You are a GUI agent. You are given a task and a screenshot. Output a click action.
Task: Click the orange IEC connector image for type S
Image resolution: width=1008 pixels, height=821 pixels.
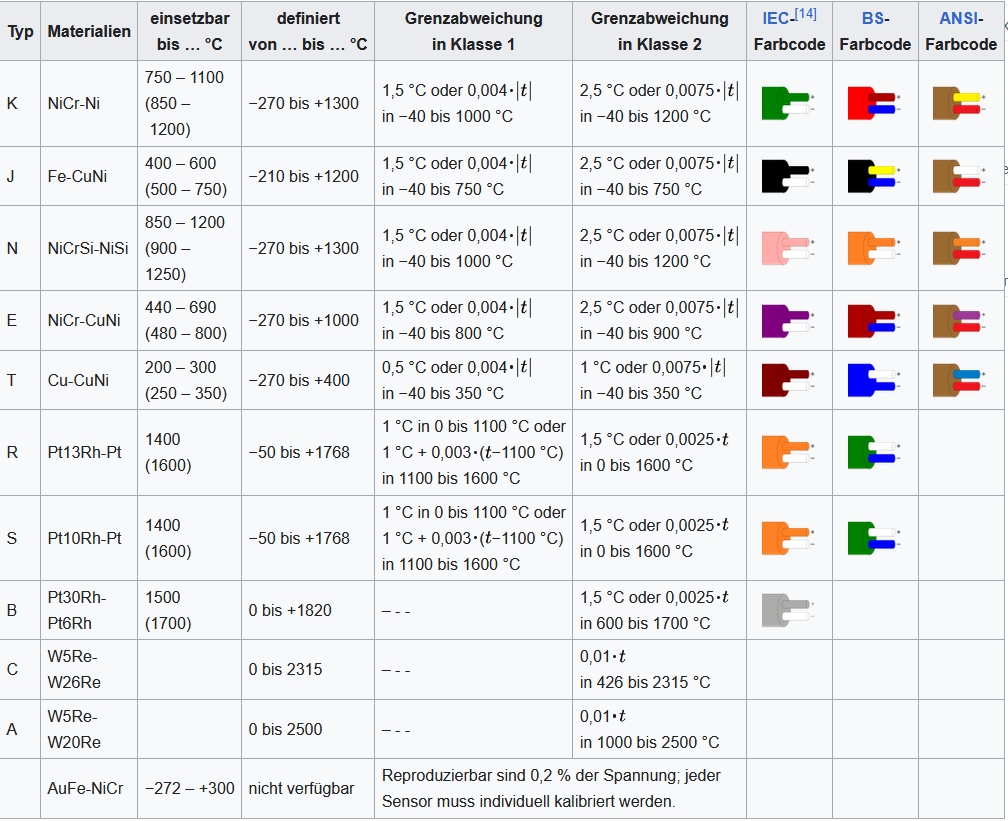click(x=788, y=538)
